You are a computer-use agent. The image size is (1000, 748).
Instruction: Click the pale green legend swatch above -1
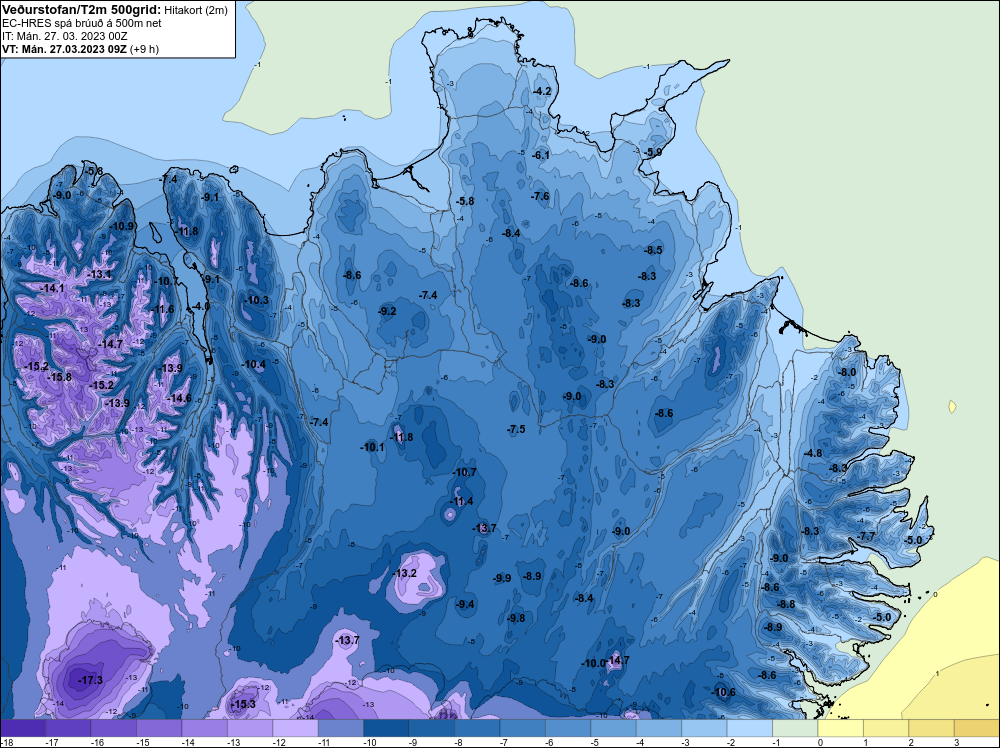pyautogui.click(x=795, y=728)
